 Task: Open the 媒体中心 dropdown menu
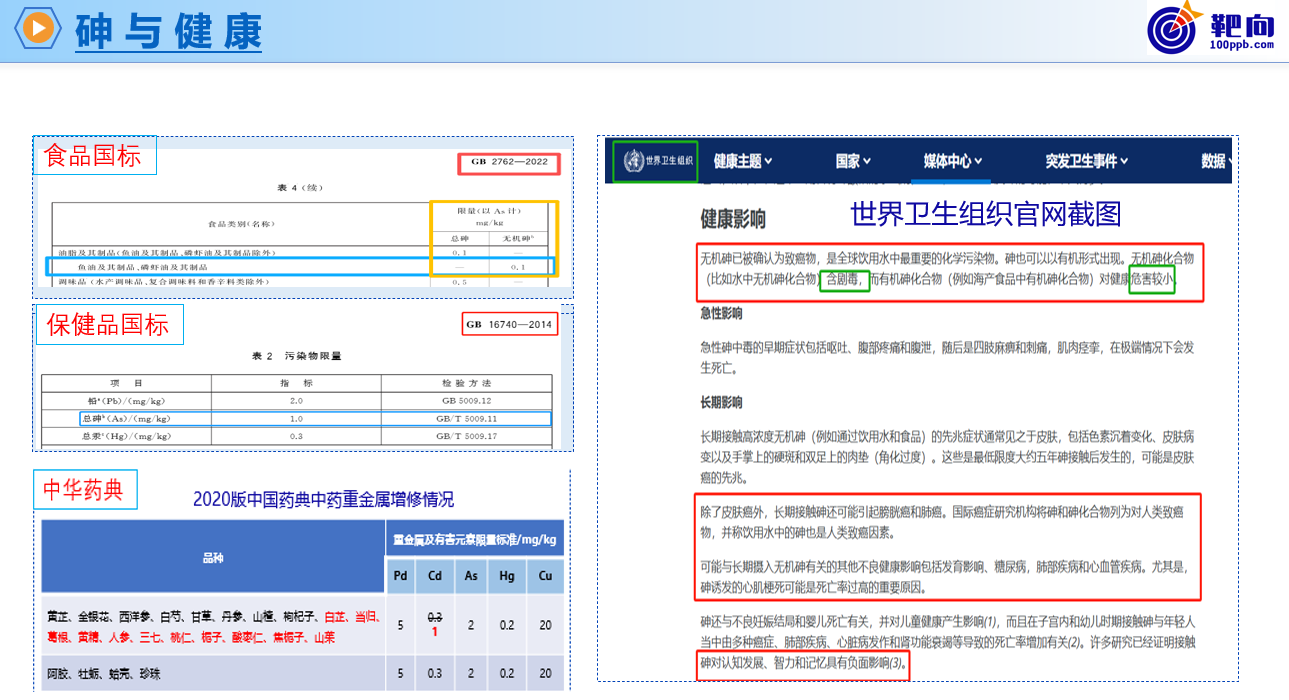(x=952, y=161)
